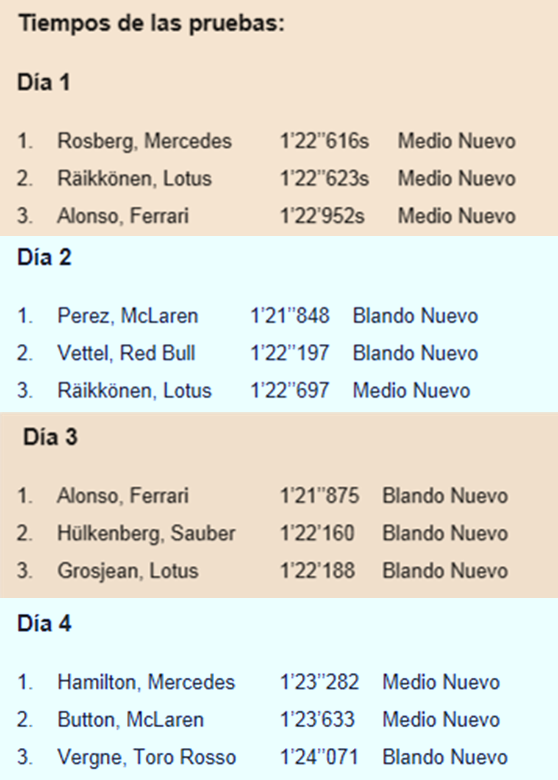Select 'Medio Nuevo' tyre text in Día 2
The image size is (558, 780).
(411, 390)
